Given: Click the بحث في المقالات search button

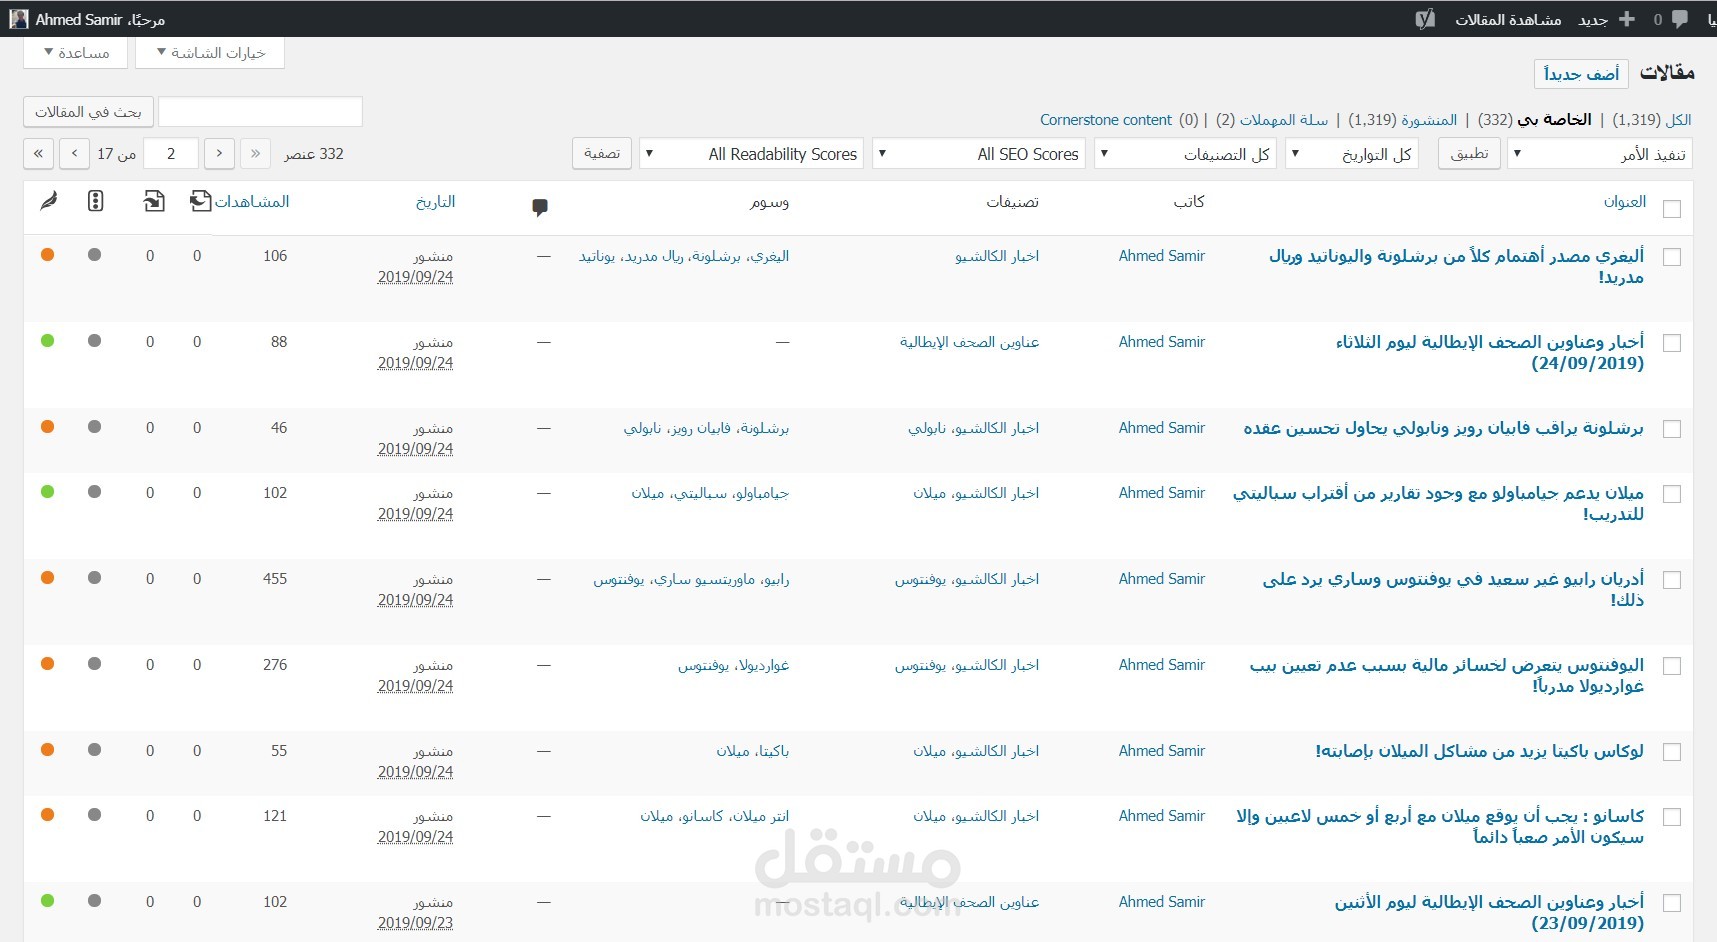Looking at the screenshot, I should tap(88, 111).
